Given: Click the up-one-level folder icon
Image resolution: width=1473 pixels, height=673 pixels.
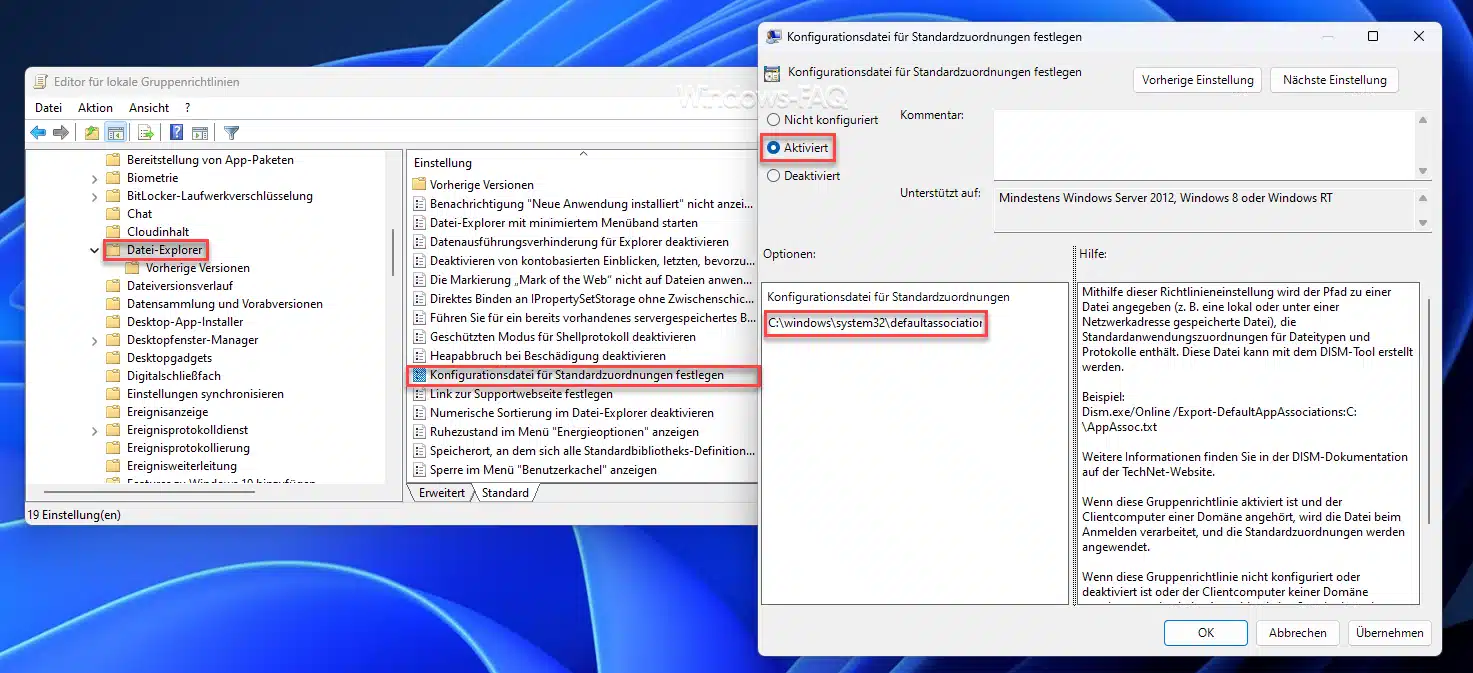Looking at the screenshot, I should [92, 133].
